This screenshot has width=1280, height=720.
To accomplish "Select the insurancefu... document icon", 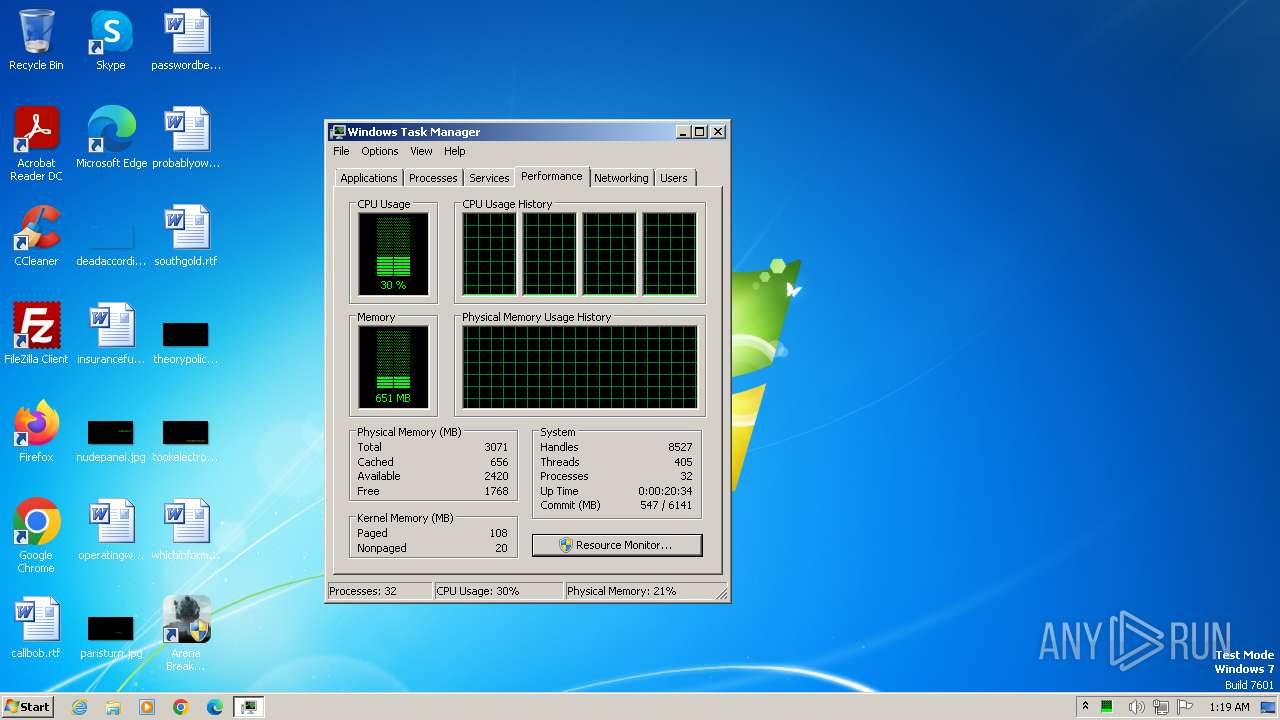I will (111, 334).
